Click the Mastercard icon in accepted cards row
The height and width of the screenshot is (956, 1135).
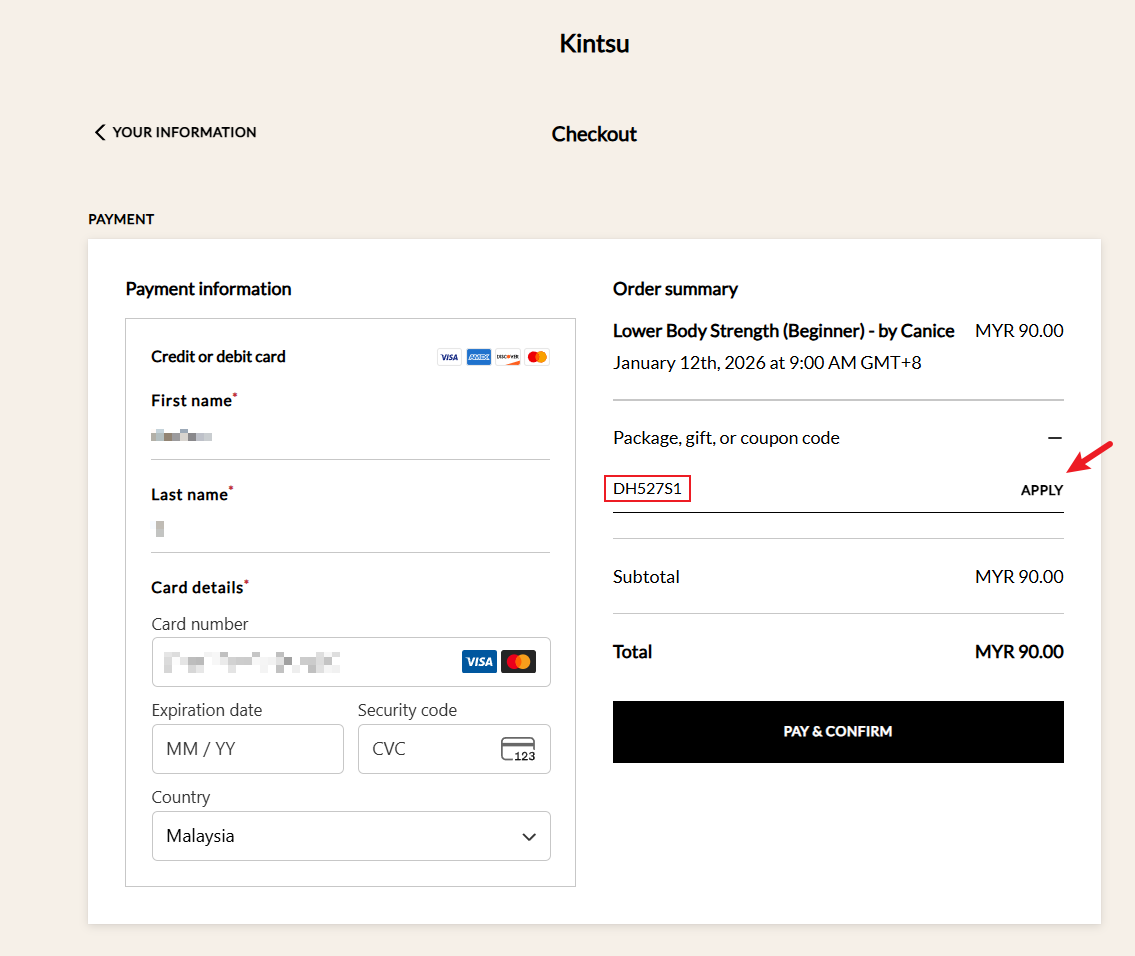click(x=537, y=357)
